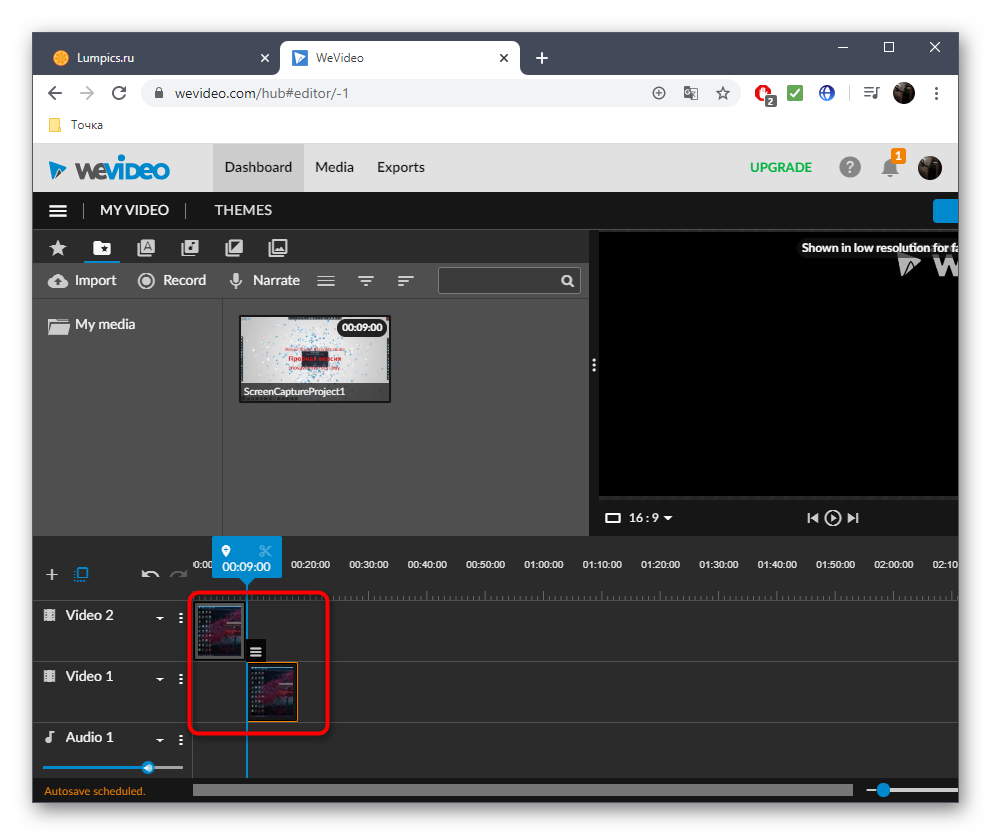Add a new track with plus icon

click(52, 574)
